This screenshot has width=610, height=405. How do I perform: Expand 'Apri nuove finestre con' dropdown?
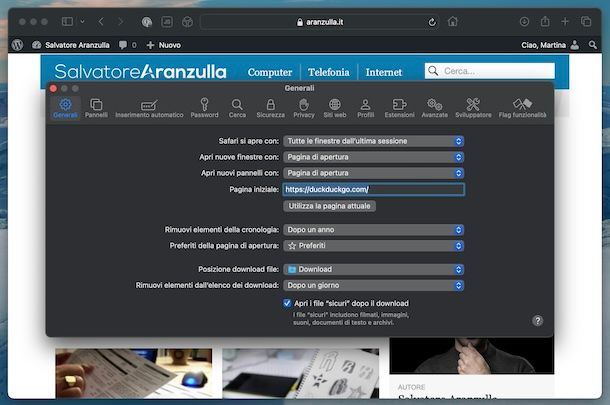[x=373, y=157]
